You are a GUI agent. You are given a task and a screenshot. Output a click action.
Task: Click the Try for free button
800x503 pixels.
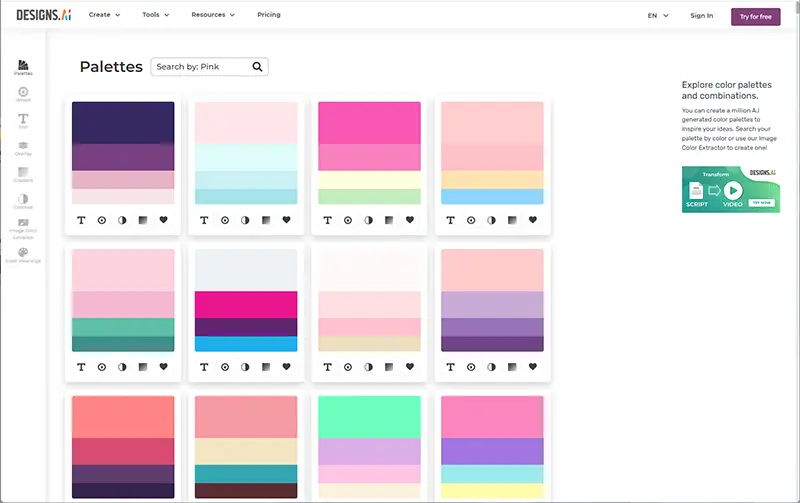pyautogui.click(x=755, y=15)
